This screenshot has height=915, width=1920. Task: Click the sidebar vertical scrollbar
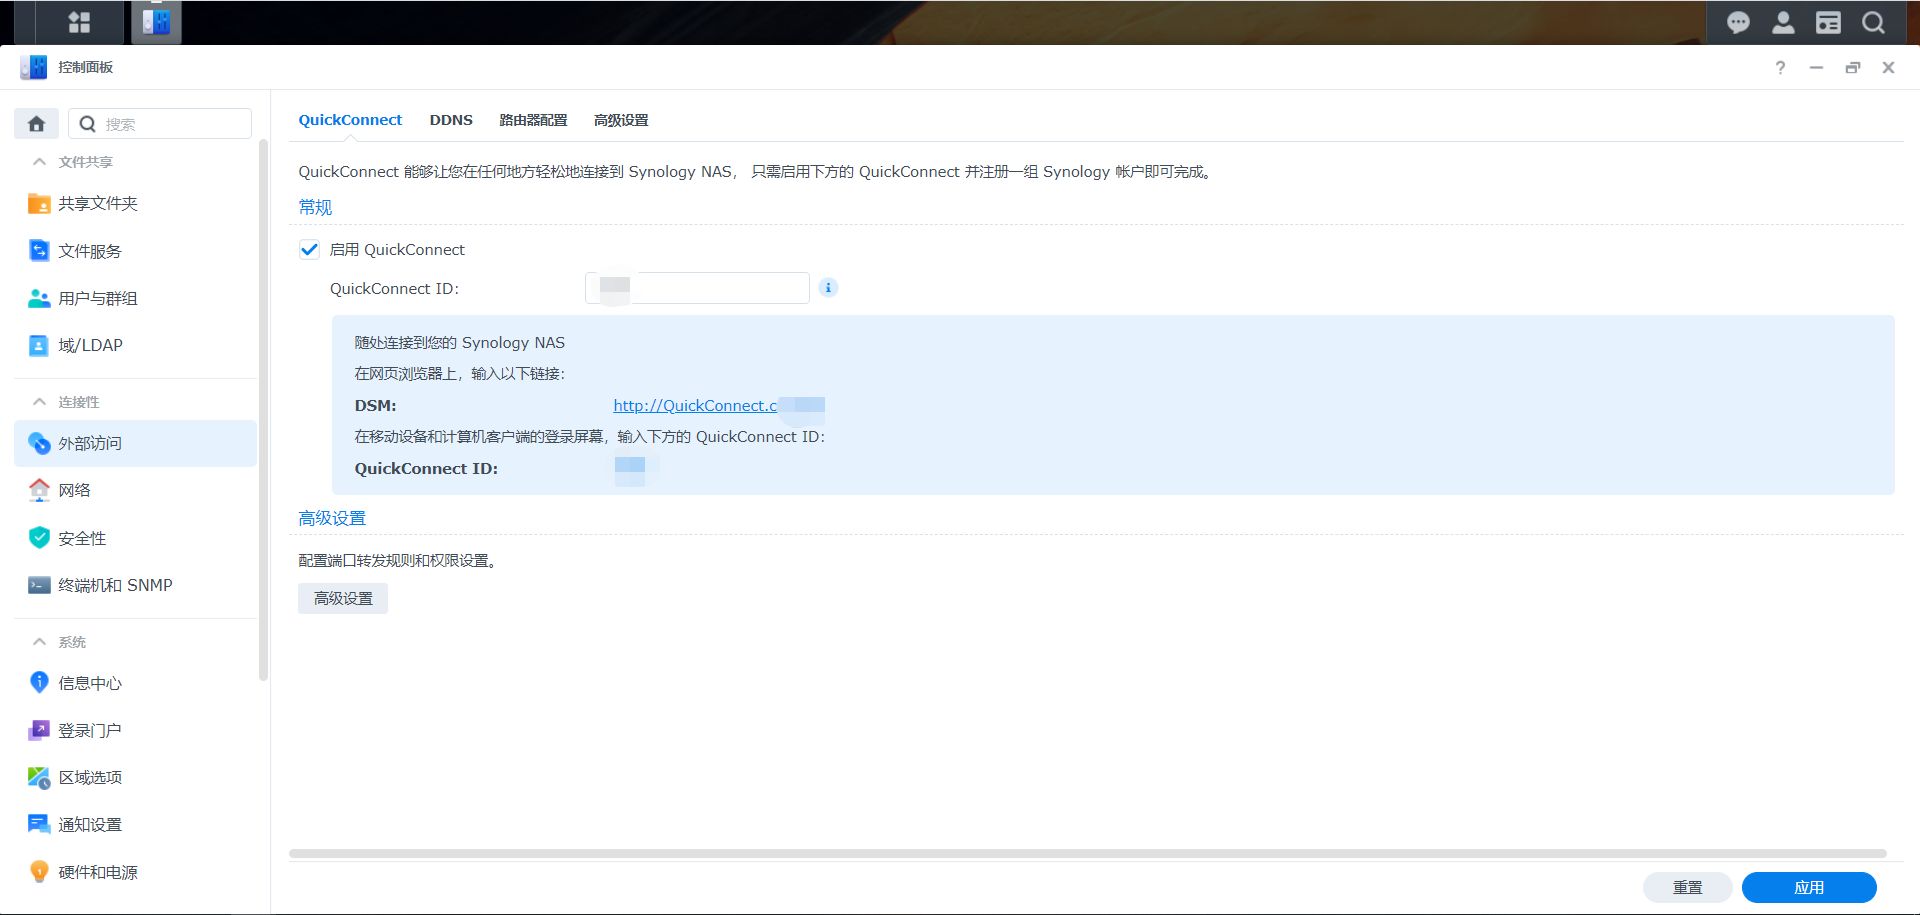point(263,410)
